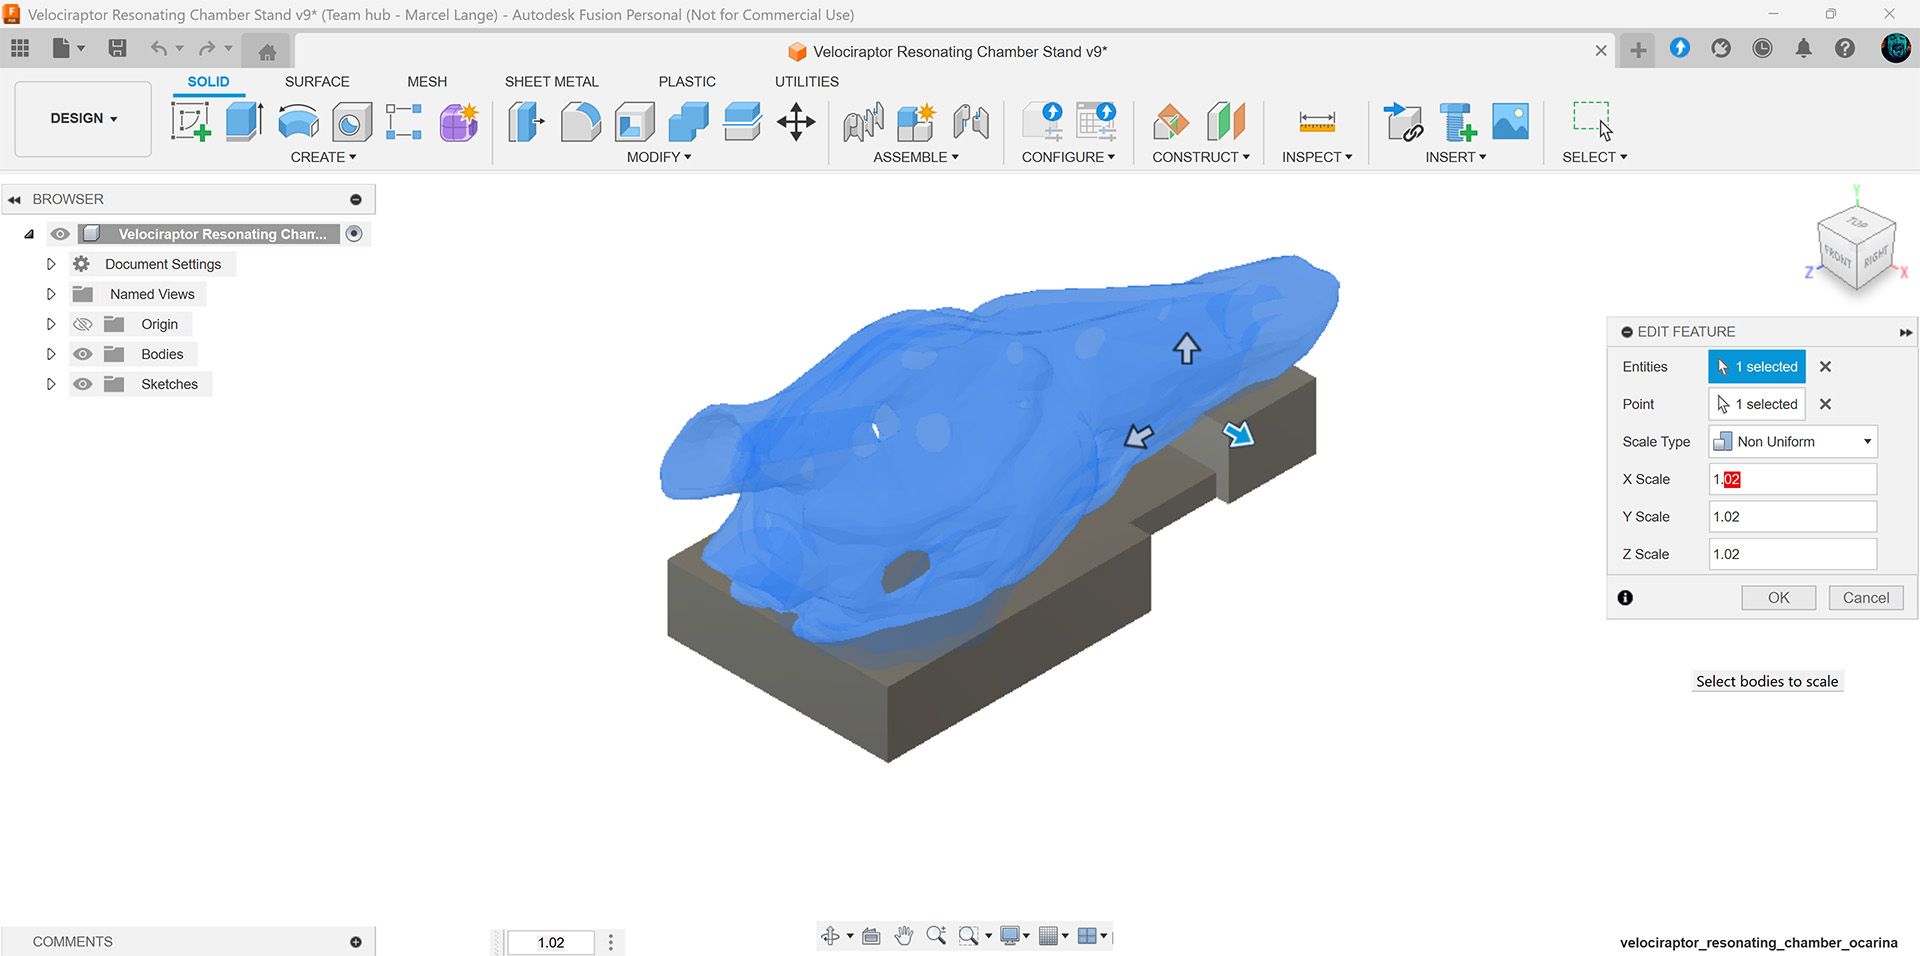Clear the Point selection
1920x956 pixels.
[x=1825, y=404]
